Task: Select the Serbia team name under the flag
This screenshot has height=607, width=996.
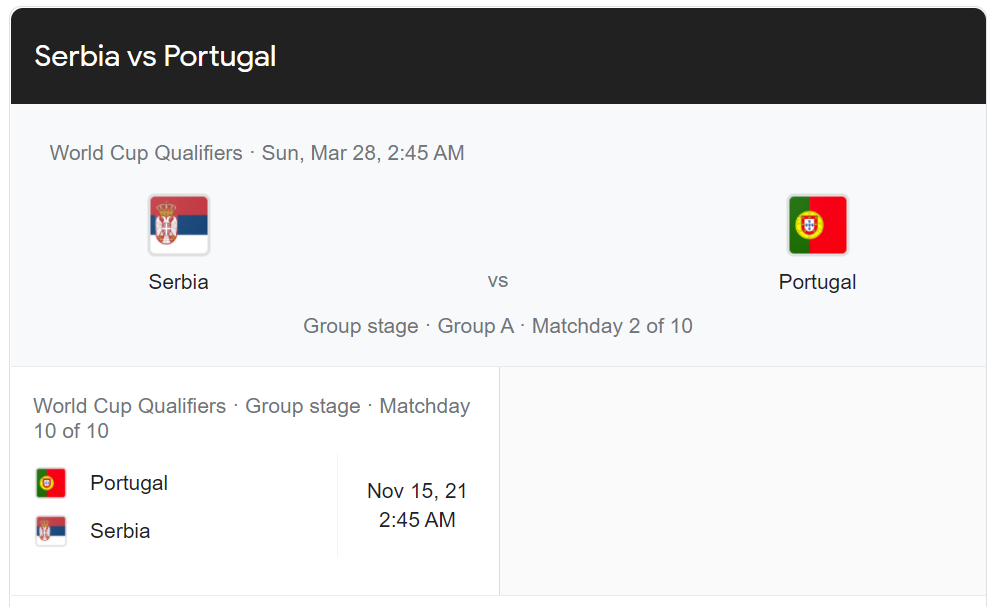Action: coord(178,282)
